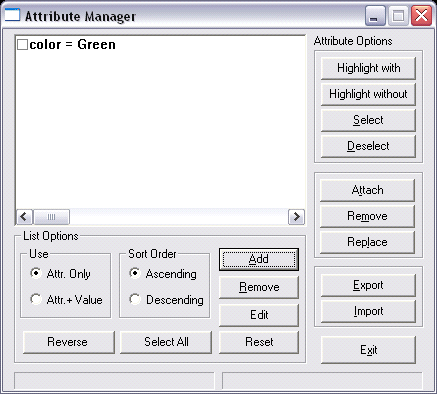Screen dimensions: 438x395
Task: Select the "color = Green" list entry text
Action: pos(72,45)
